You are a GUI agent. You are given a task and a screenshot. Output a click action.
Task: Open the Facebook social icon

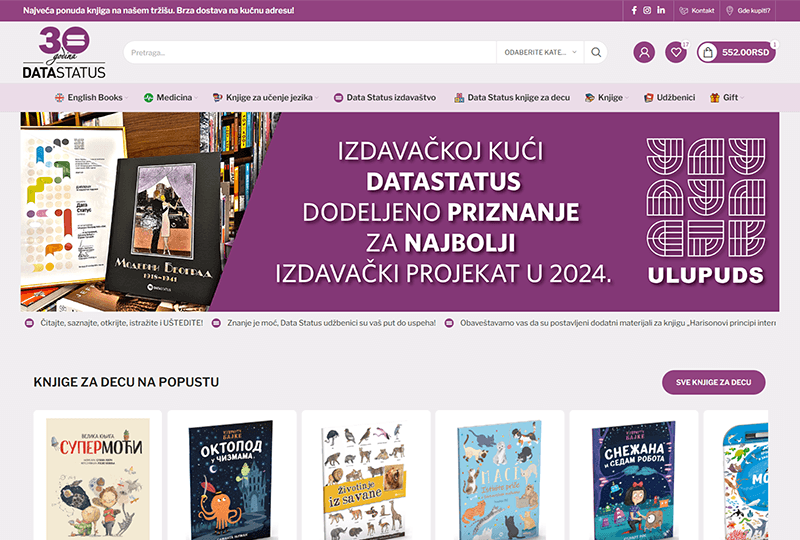[x=634, y=10]
